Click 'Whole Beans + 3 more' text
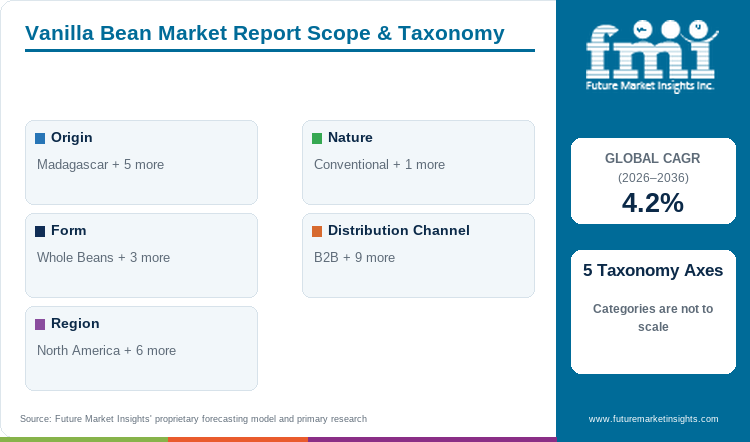 coord(103,257)
